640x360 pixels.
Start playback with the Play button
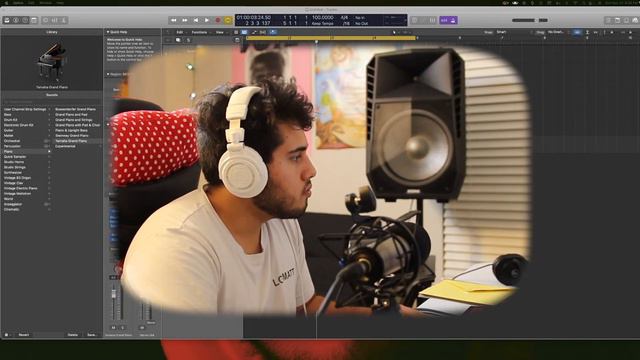[x=207, y=20]
